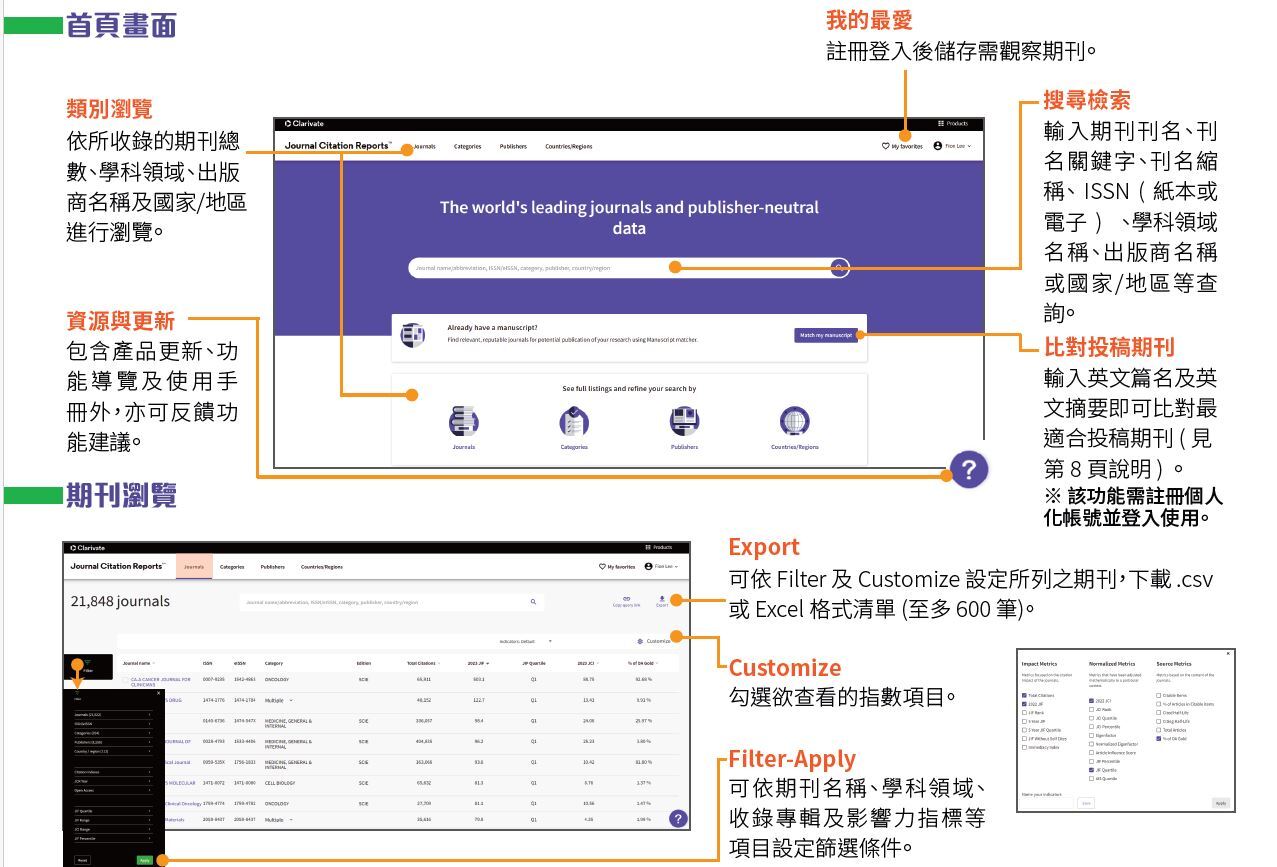Check the Total Citations checkbox
This screenshot has width=1277, height=867.
click(x=1024, y=694)
